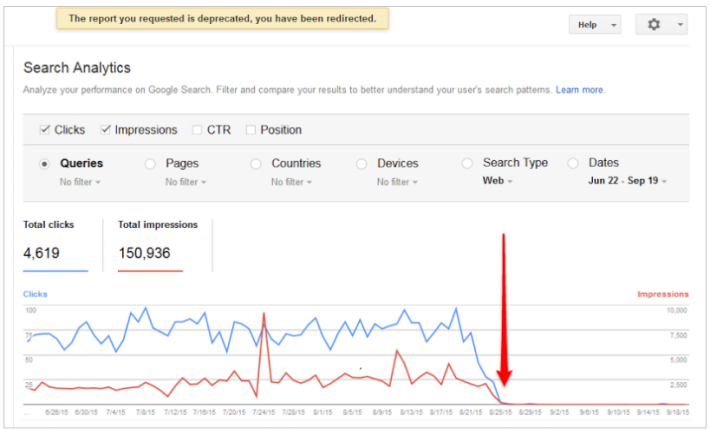Expand the Queries No filter dropdown

tap(82, 182)
